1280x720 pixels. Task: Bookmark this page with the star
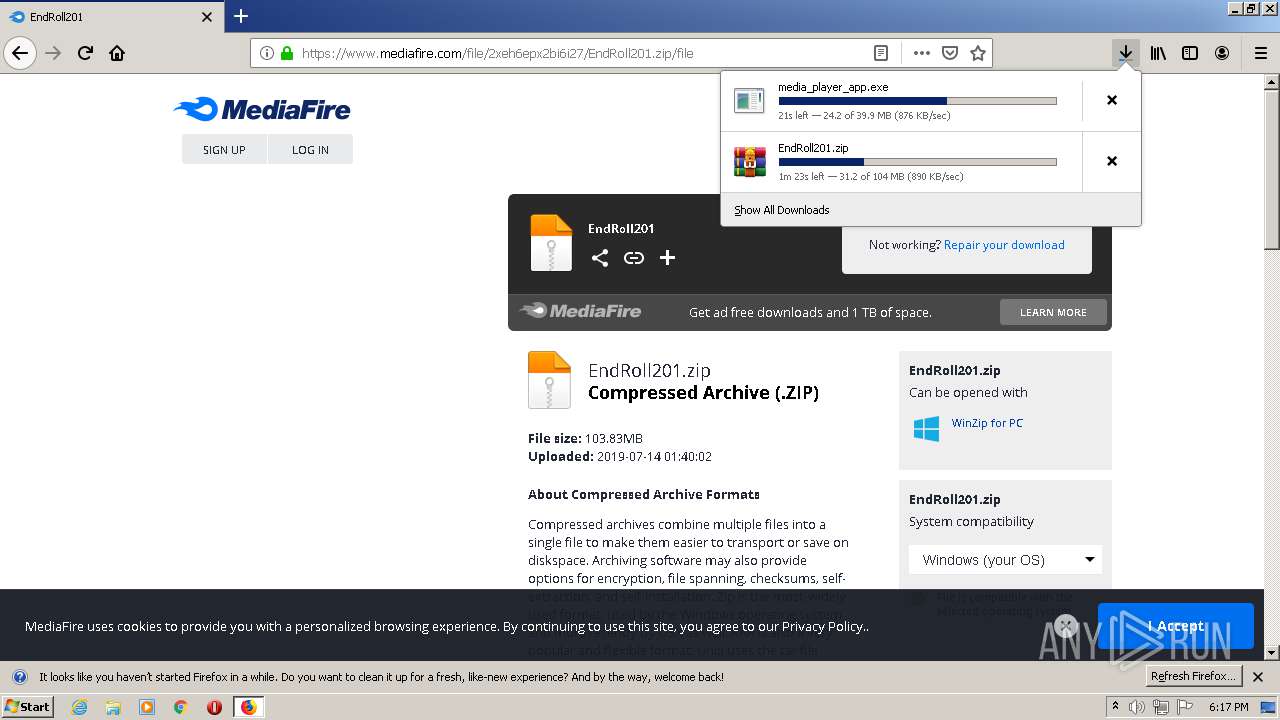tap(978, 53)
